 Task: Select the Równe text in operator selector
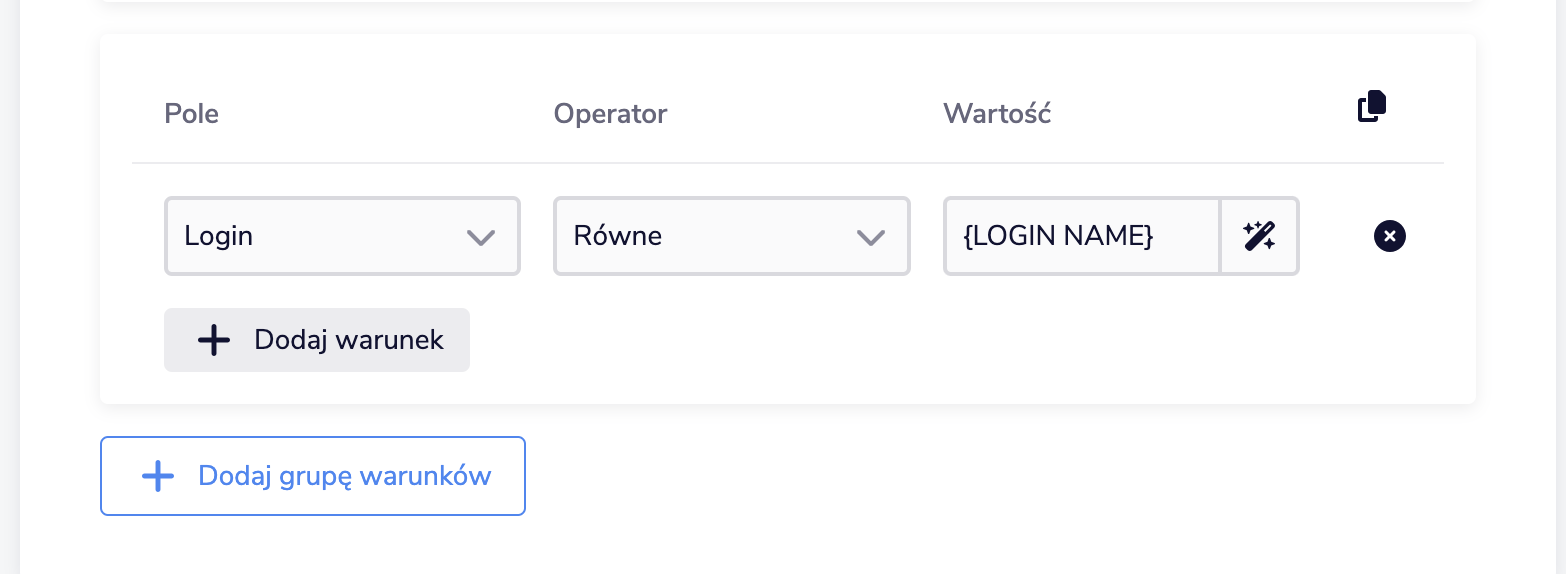click(x=618, y=237)
